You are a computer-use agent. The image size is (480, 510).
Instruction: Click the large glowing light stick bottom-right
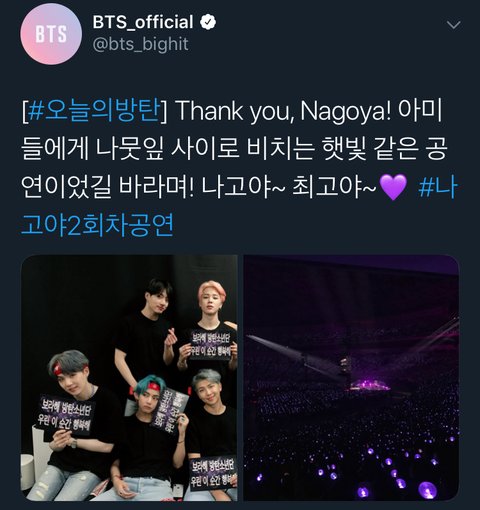427,490
